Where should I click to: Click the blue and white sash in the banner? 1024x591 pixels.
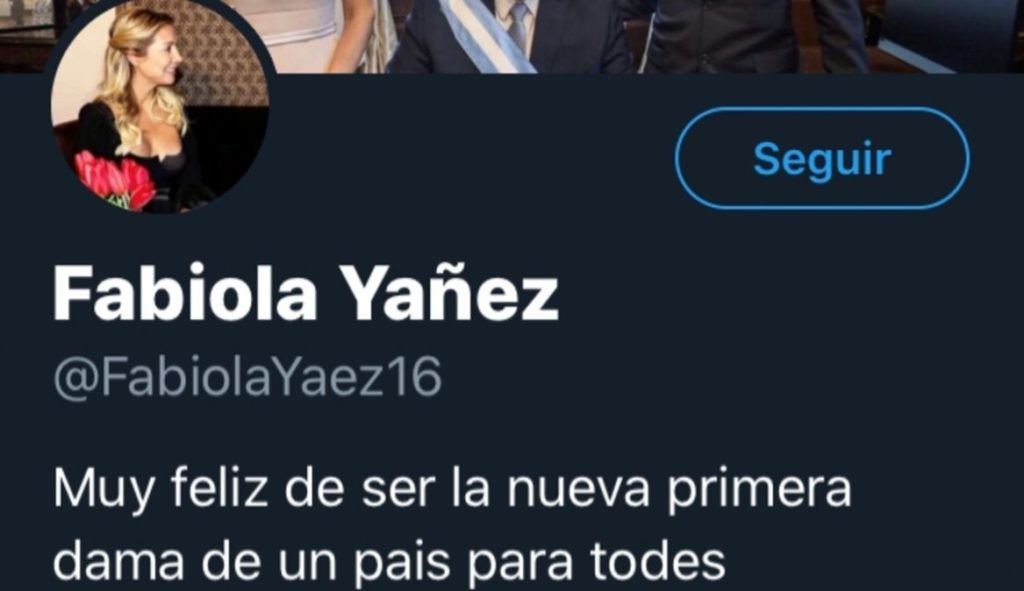click(483, 34)
